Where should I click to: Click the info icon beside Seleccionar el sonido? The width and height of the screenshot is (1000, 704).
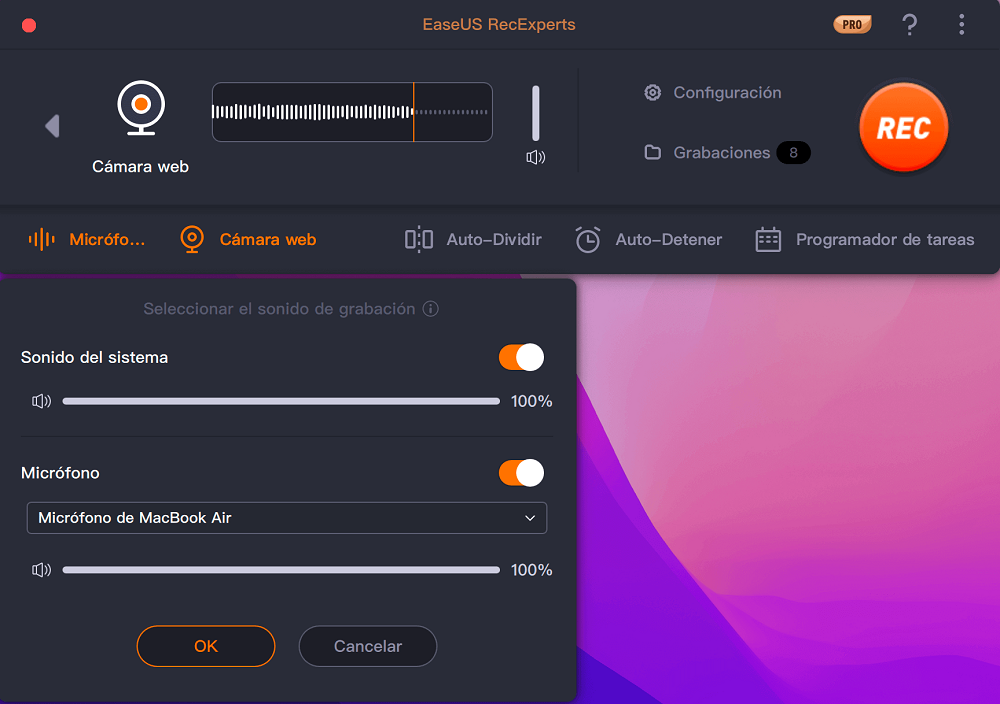(431, 309)
